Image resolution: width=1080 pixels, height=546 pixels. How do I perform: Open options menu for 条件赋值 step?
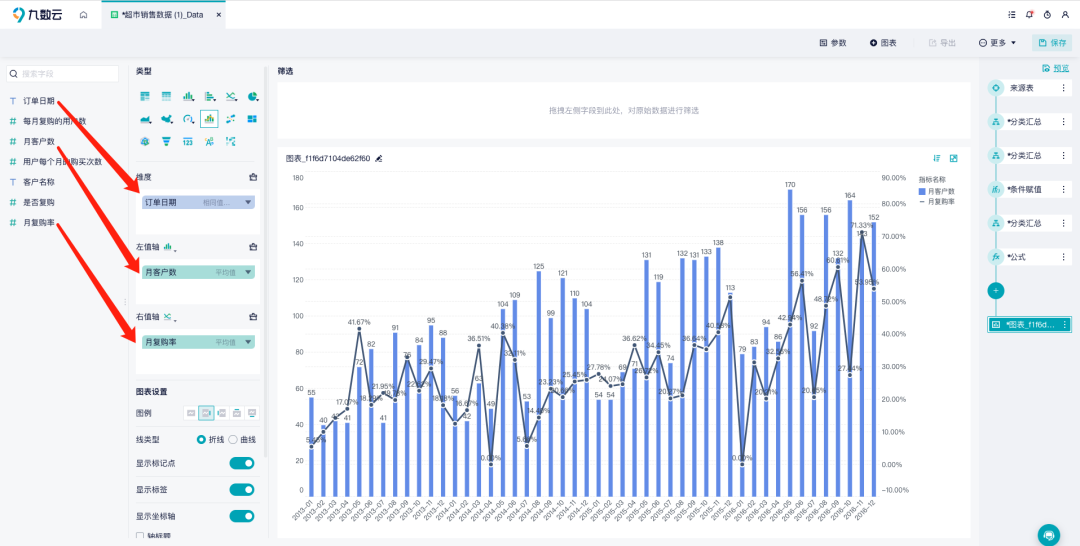[x=1064, y=189]
